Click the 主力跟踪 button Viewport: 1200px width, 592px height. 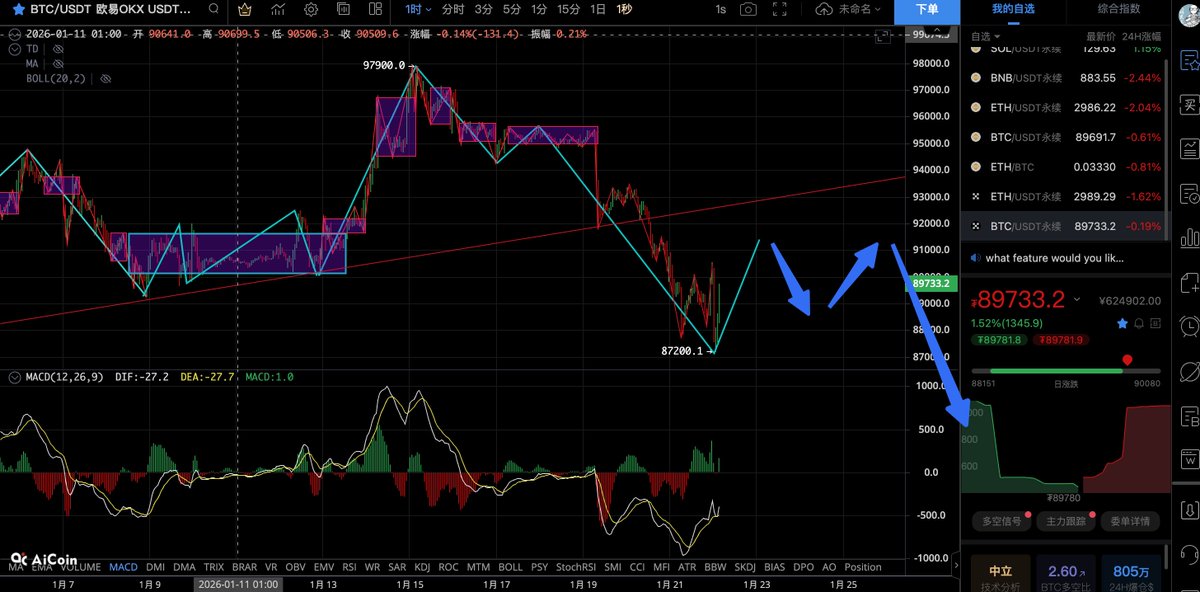tap(1066, 521)
